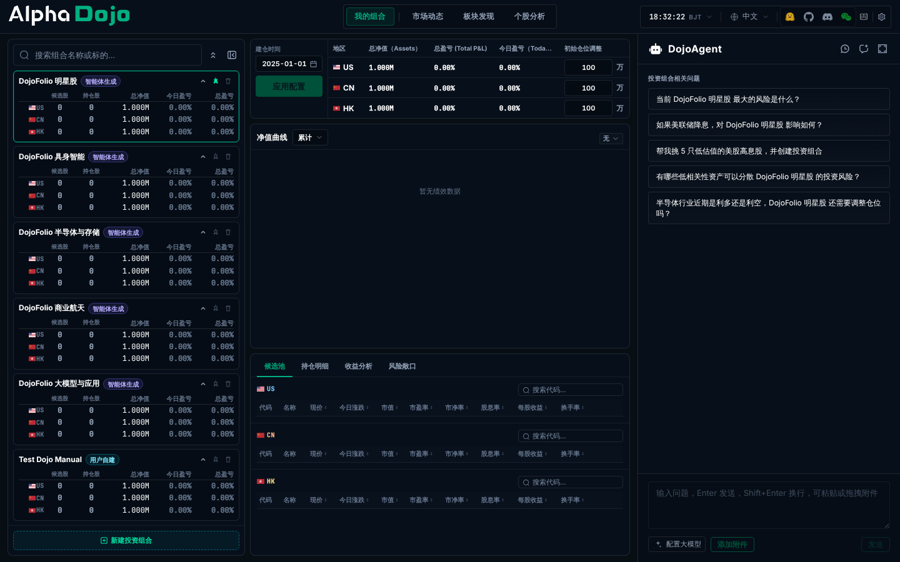Open the Hugging Face link icon

(790, 17)
